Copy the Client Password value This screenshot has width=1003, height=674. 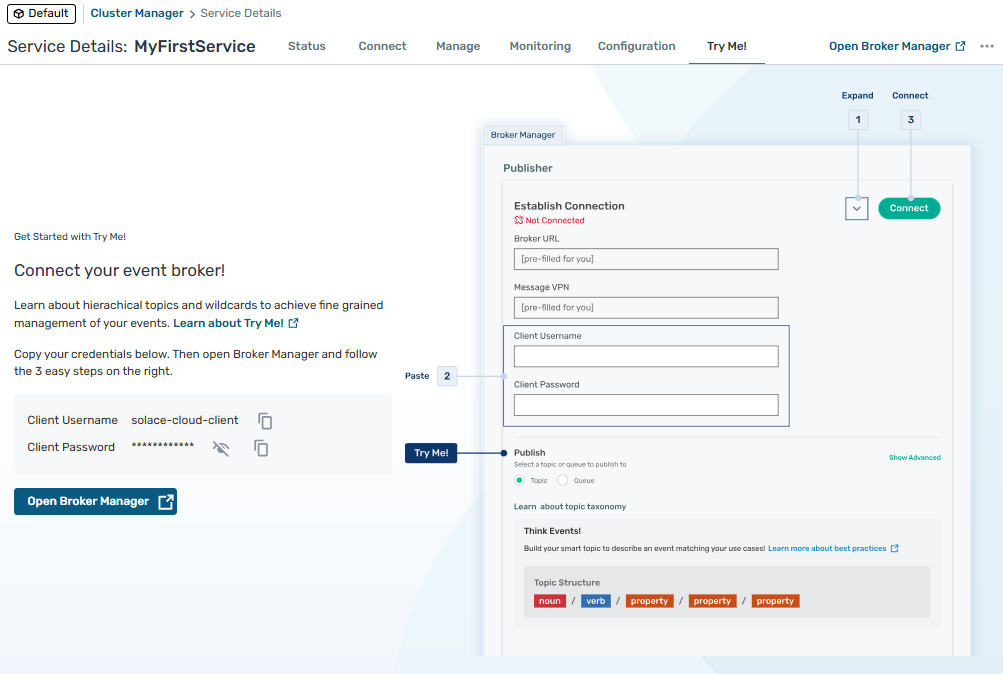261,448
